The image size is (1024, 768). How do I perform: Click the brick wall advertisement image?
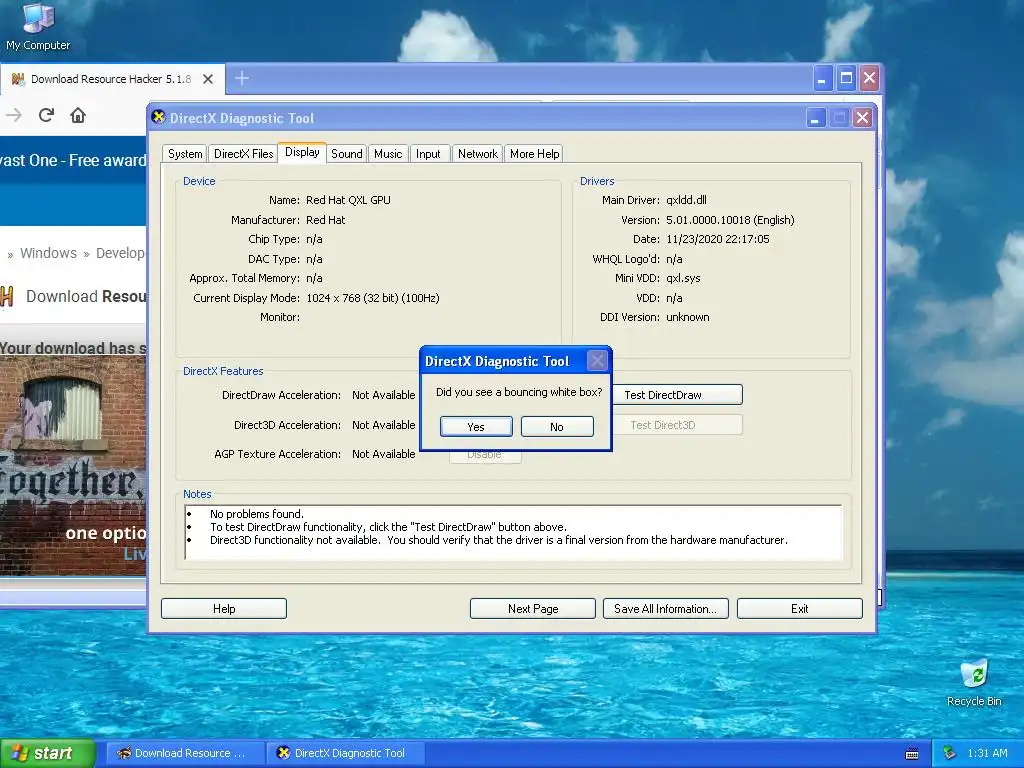[x=72, y=466]
